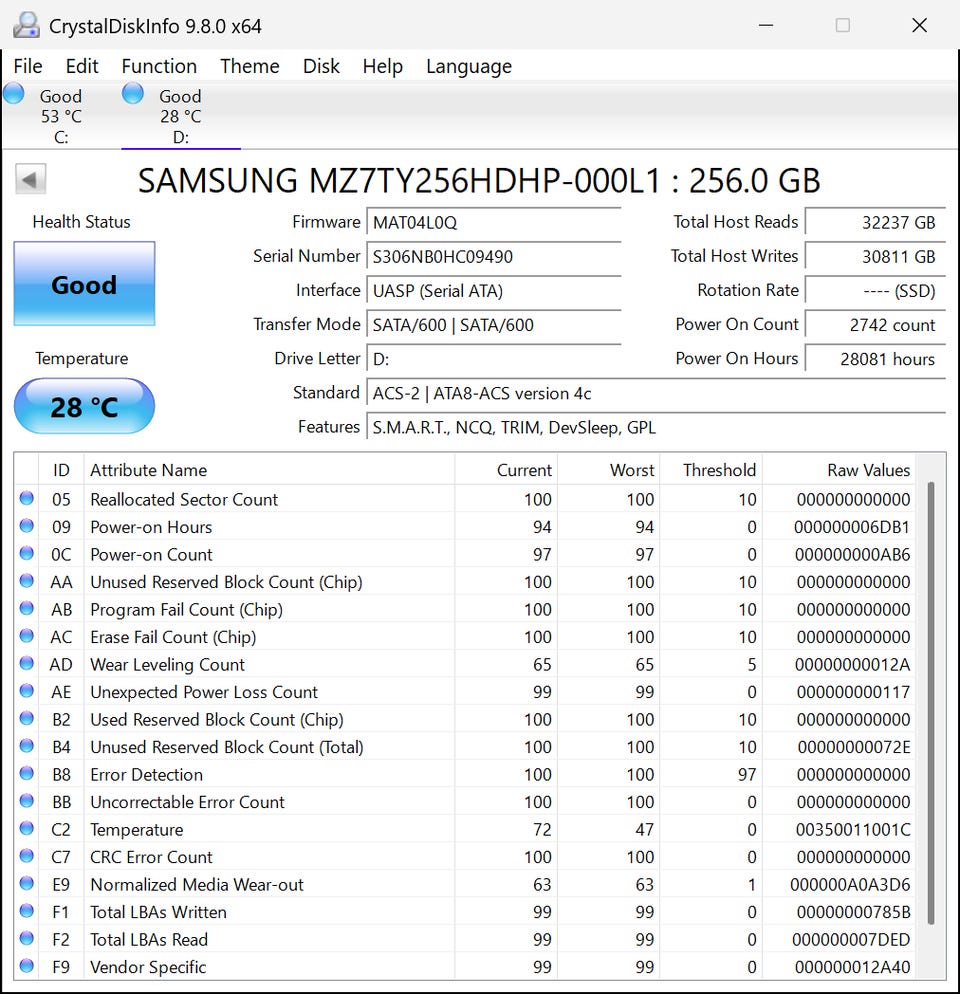
Task: Select the Unused Reserved Block Count (Chip) row
Action: [x=465, y=581]
